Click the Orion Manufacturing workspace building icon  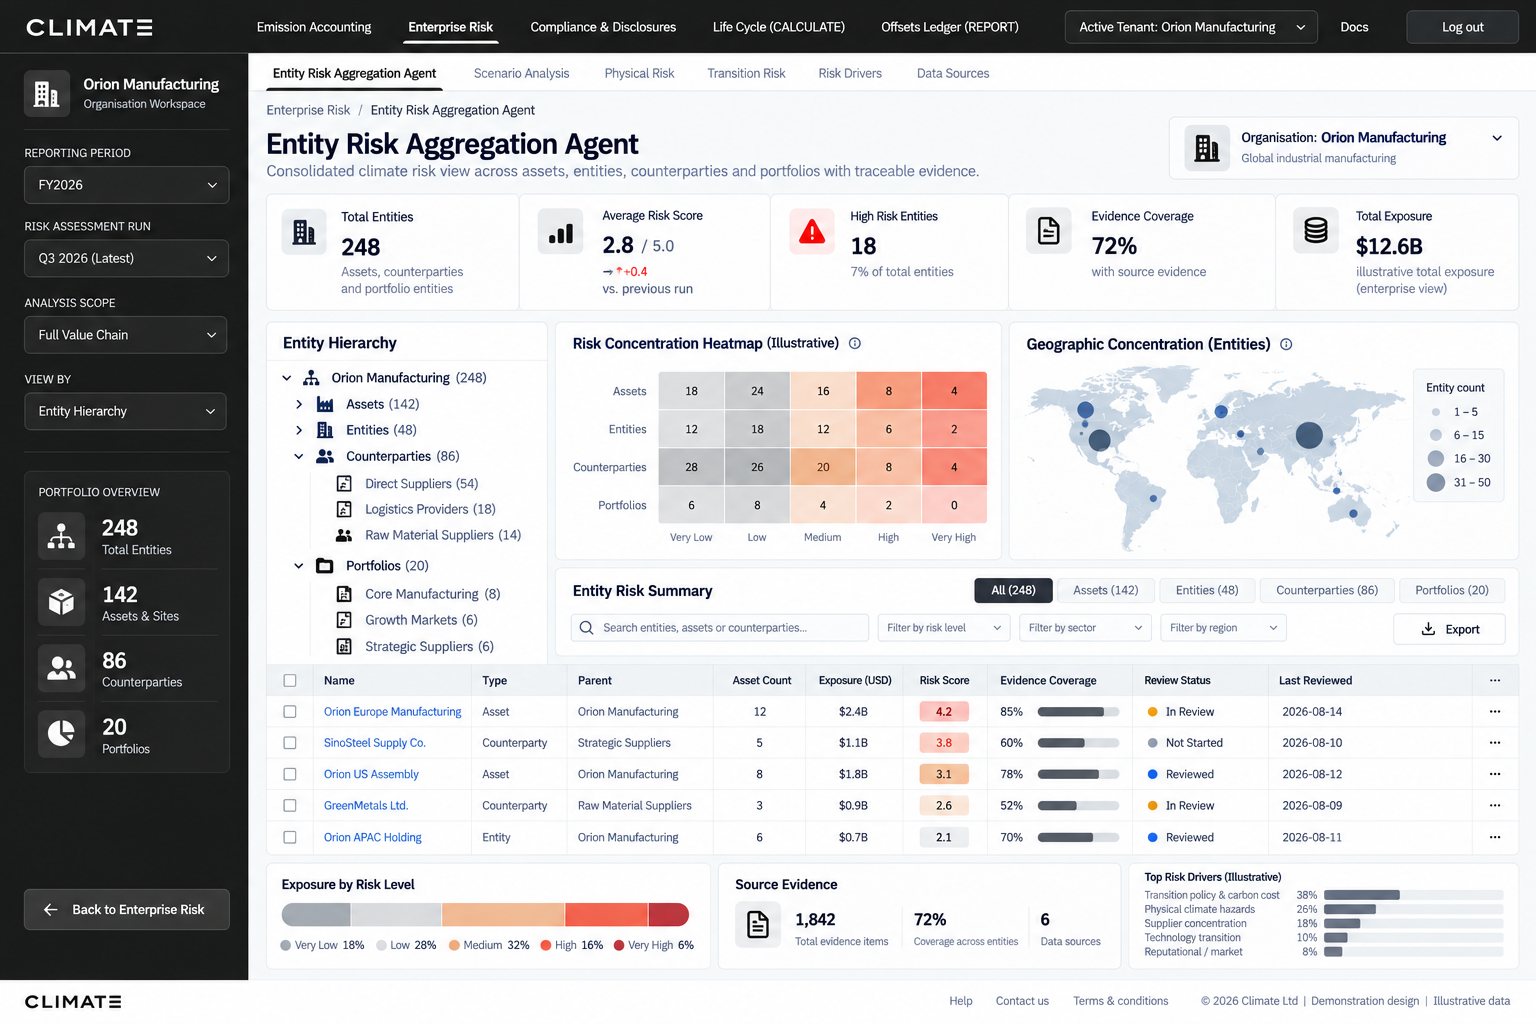point(47,94)
